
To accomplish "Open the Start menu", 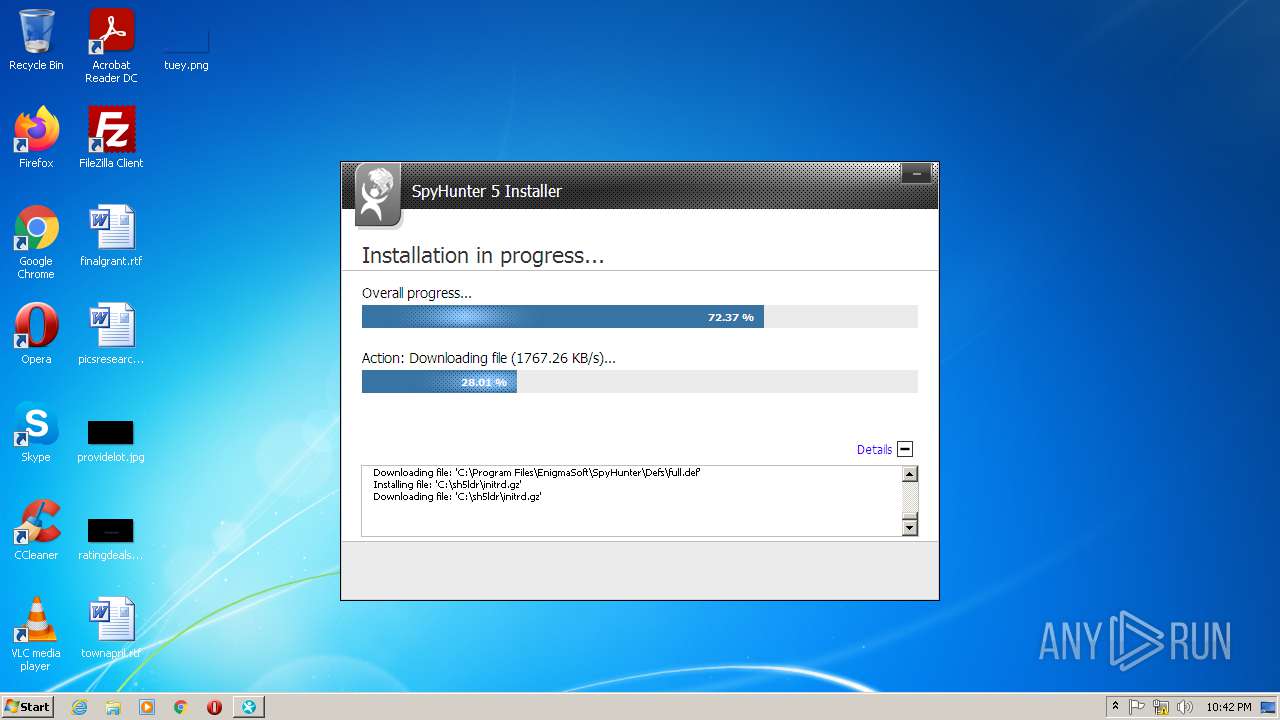I will (27, 707).
